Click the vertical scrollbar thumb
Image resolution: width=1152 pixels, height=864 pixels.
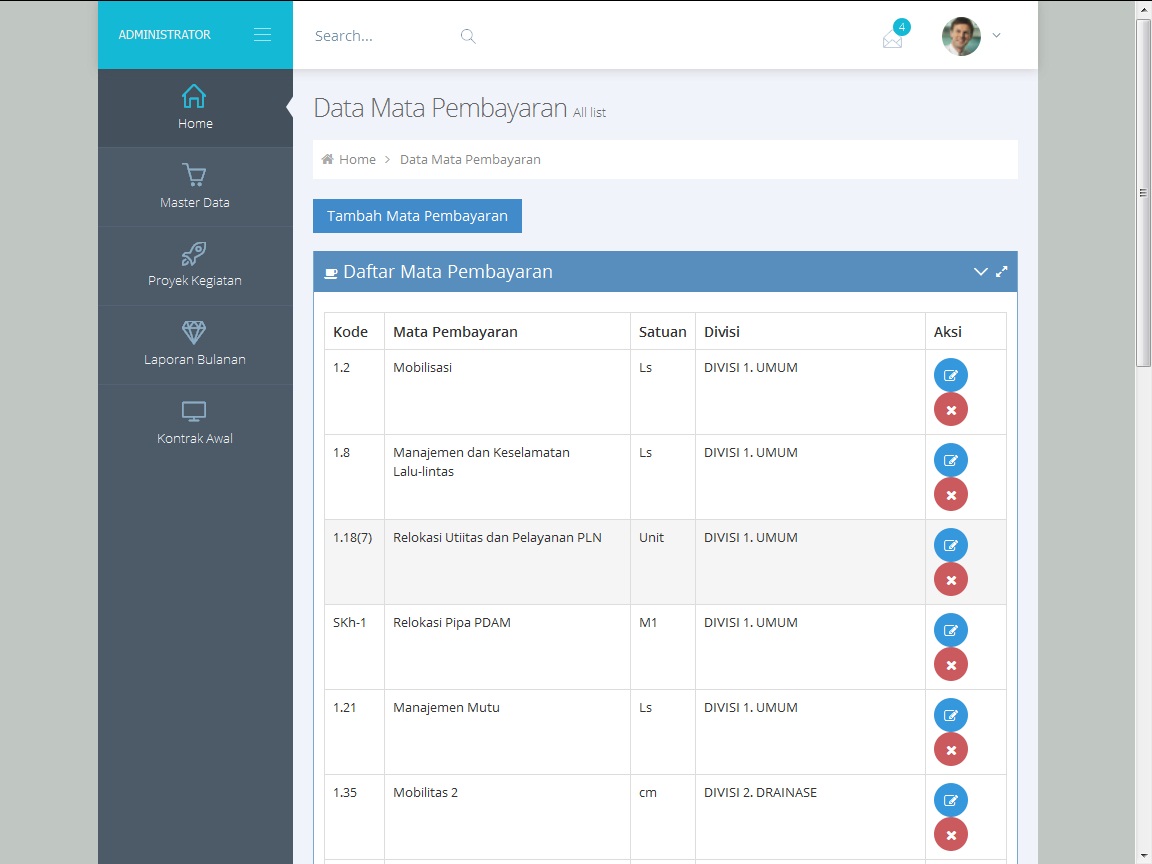click(1143, 192)
